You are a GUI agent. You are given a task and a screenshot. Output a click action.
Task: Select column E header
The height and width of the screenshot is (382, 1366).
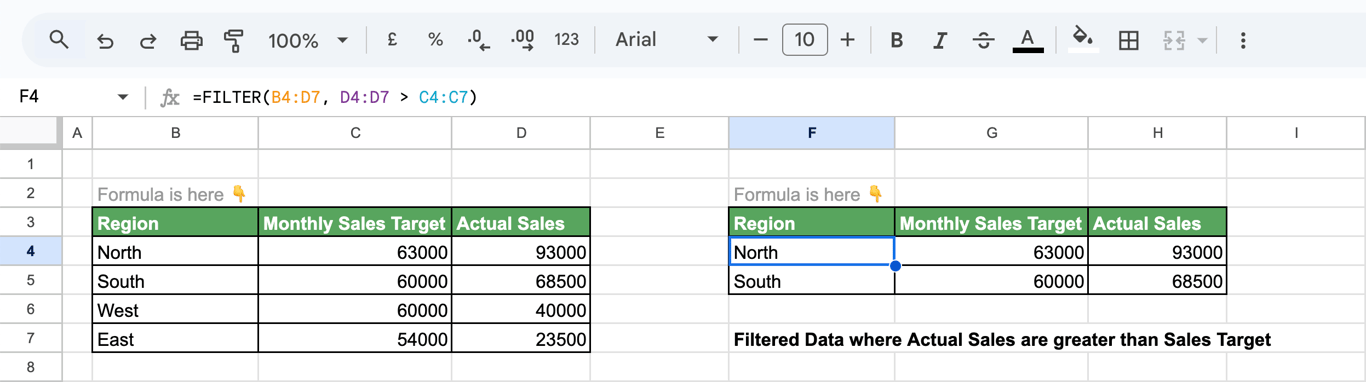pyautogui.click(x=659, y=132)
